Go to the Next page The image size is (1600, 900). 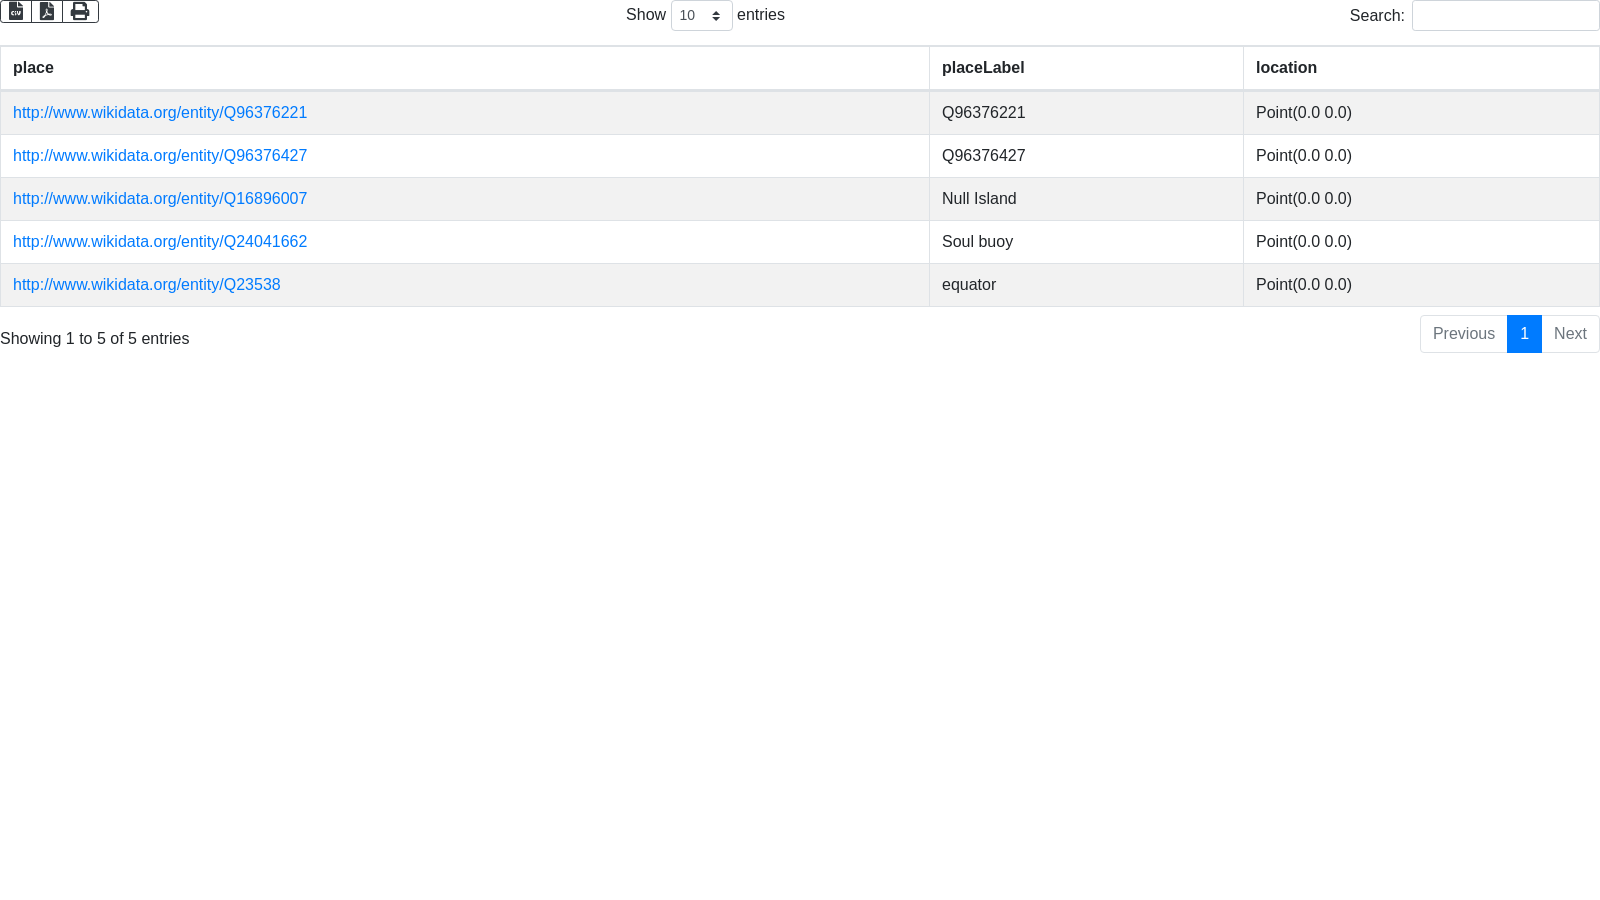(1570, 334)
